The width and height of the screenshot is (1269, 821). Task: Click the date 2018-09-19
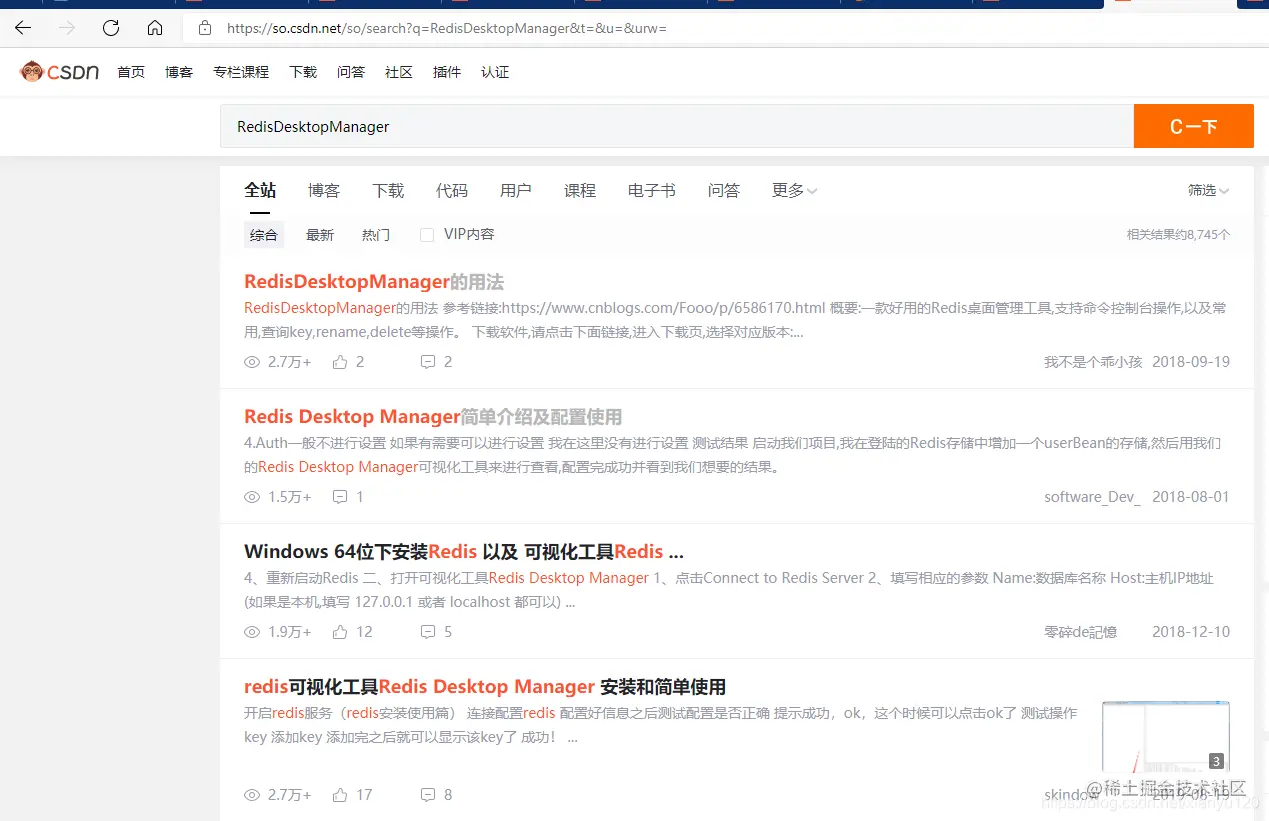(1191, 362)
